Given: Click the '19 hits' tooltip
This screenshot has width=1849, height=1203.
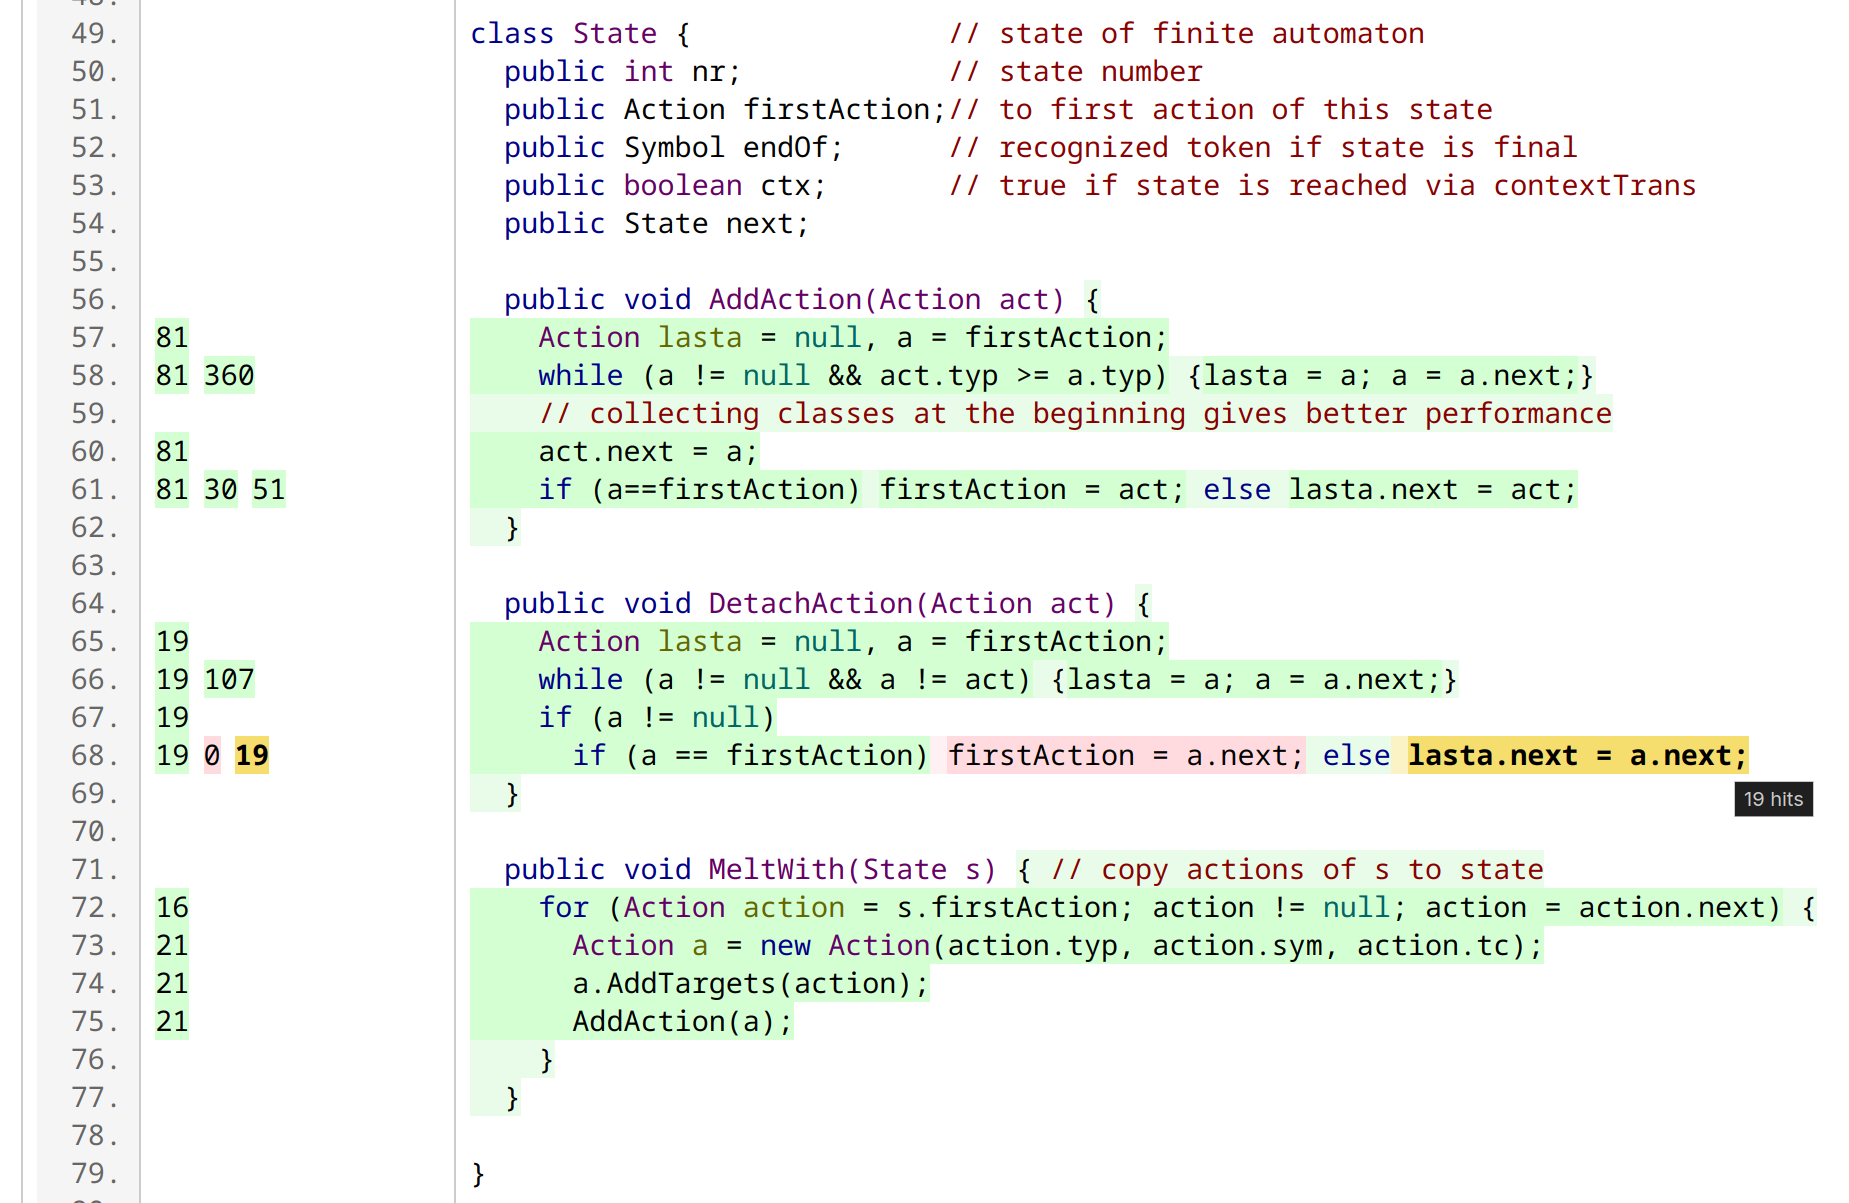Looking at the screenshot, I should tap(1773, 799).
